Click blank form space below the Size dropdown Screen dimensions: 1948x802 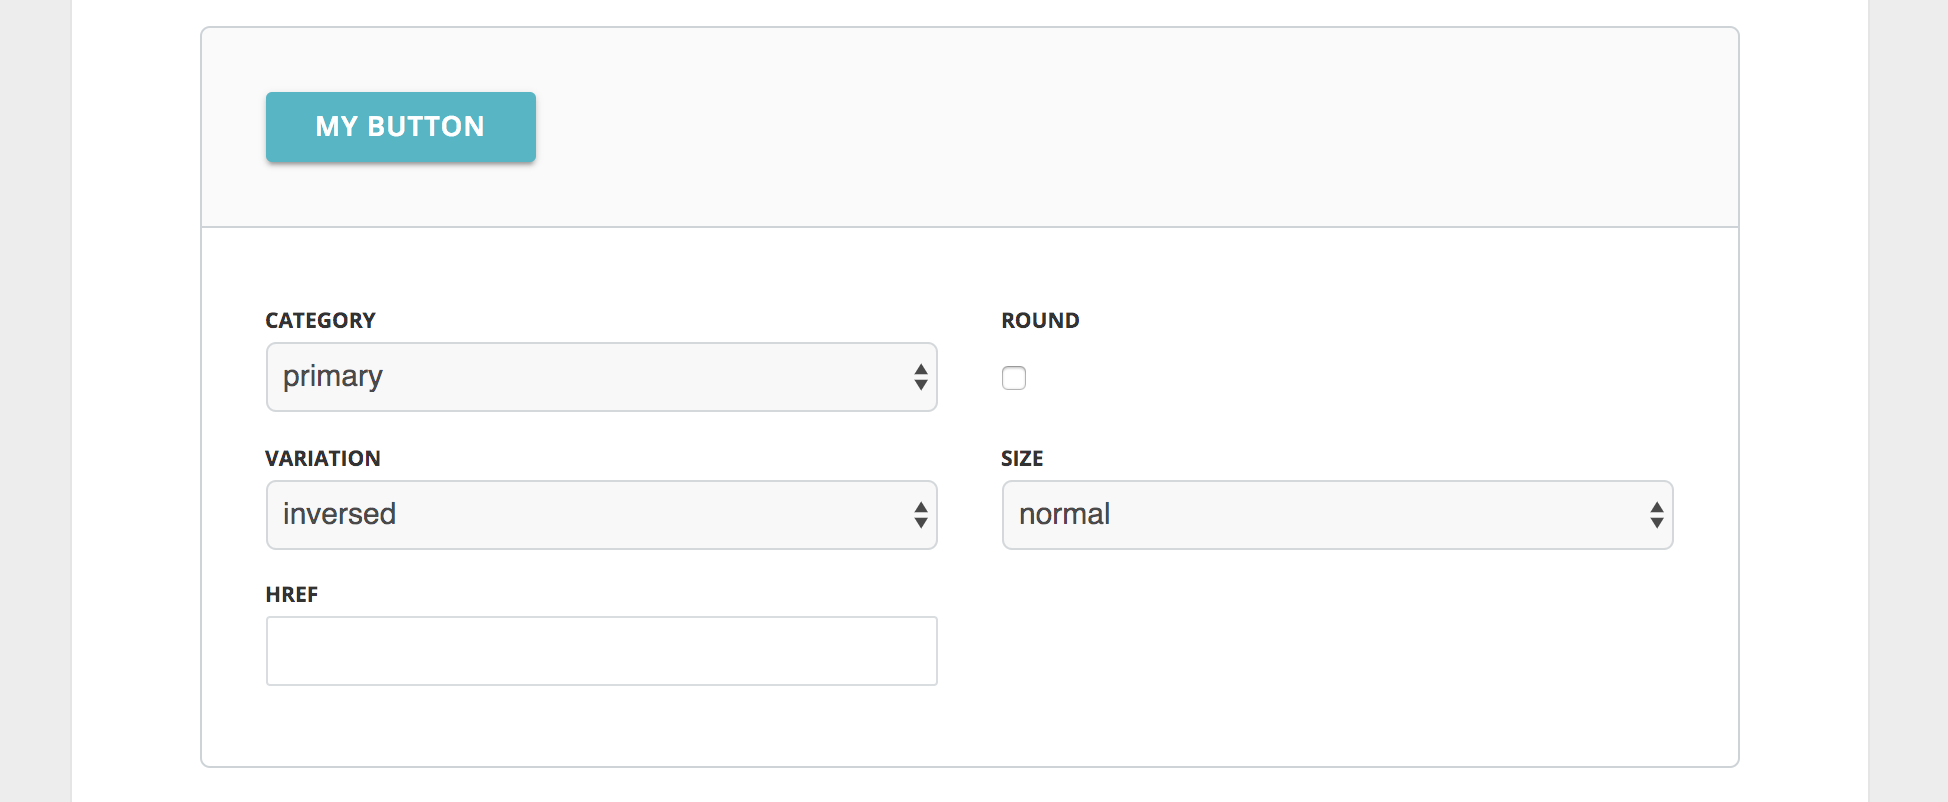pyautogui.click(x=1336, y=650)
